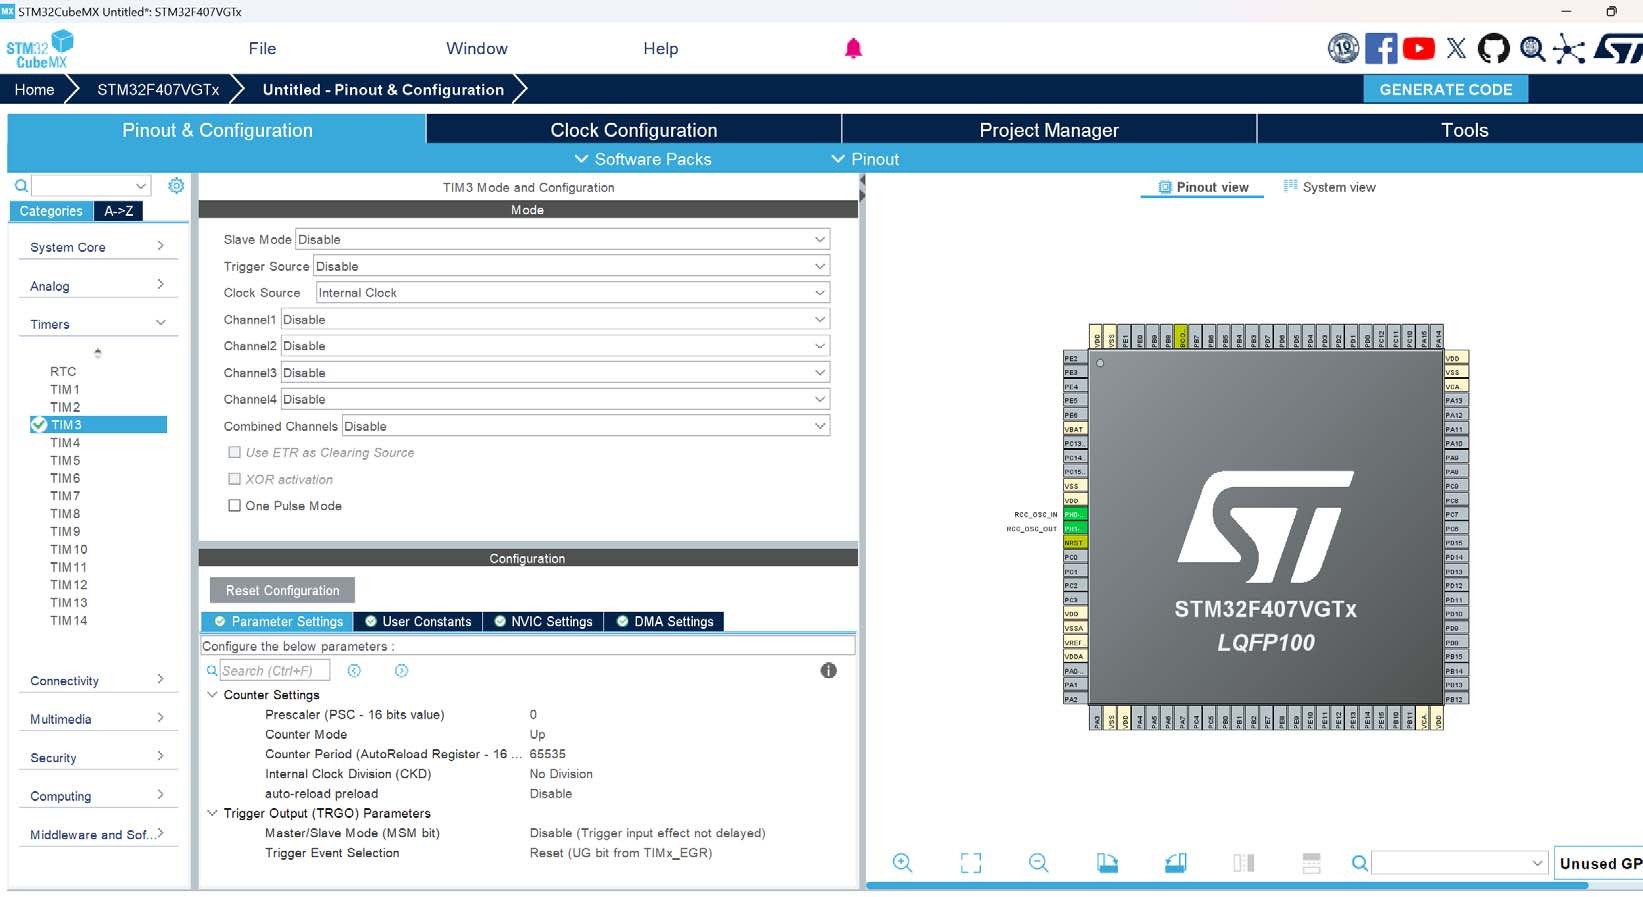The width and height of the screenshot is (1643, 897).
Task: Open the Channel1 dropdown
Action: (x=555, y=319)
